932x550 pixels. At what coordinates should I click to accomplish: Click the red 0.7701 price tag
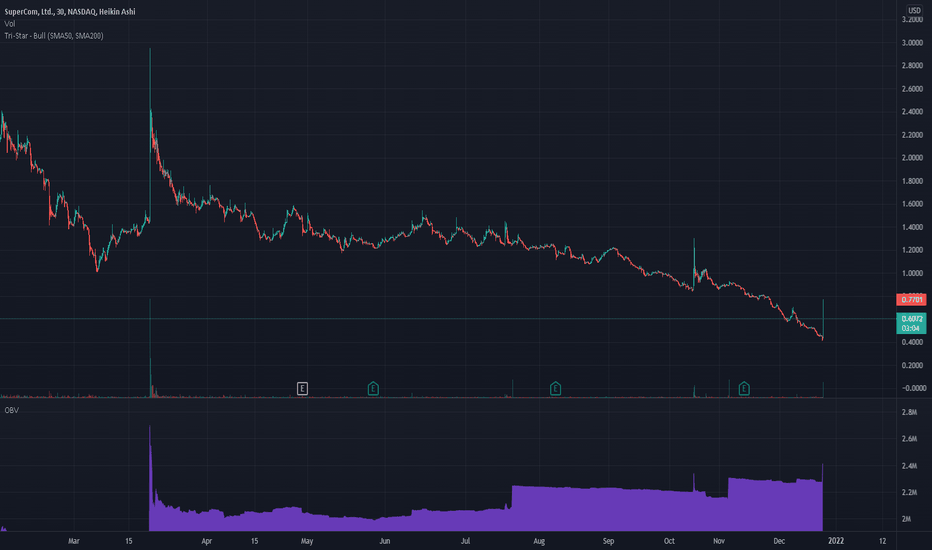(x=911, y=300)
